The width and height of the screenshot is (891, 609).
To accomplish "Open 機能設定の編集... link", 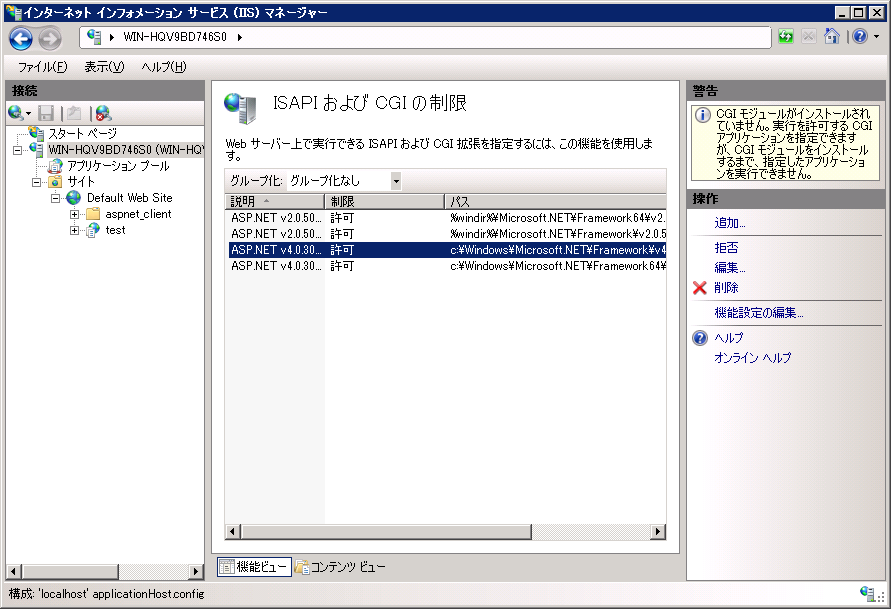I will [x=759, y=313].
